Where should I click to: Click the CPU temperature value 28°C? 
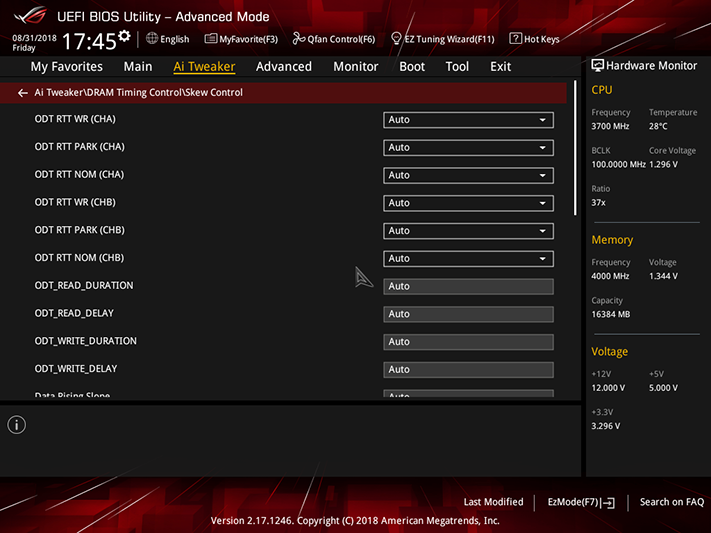[658, 126]
